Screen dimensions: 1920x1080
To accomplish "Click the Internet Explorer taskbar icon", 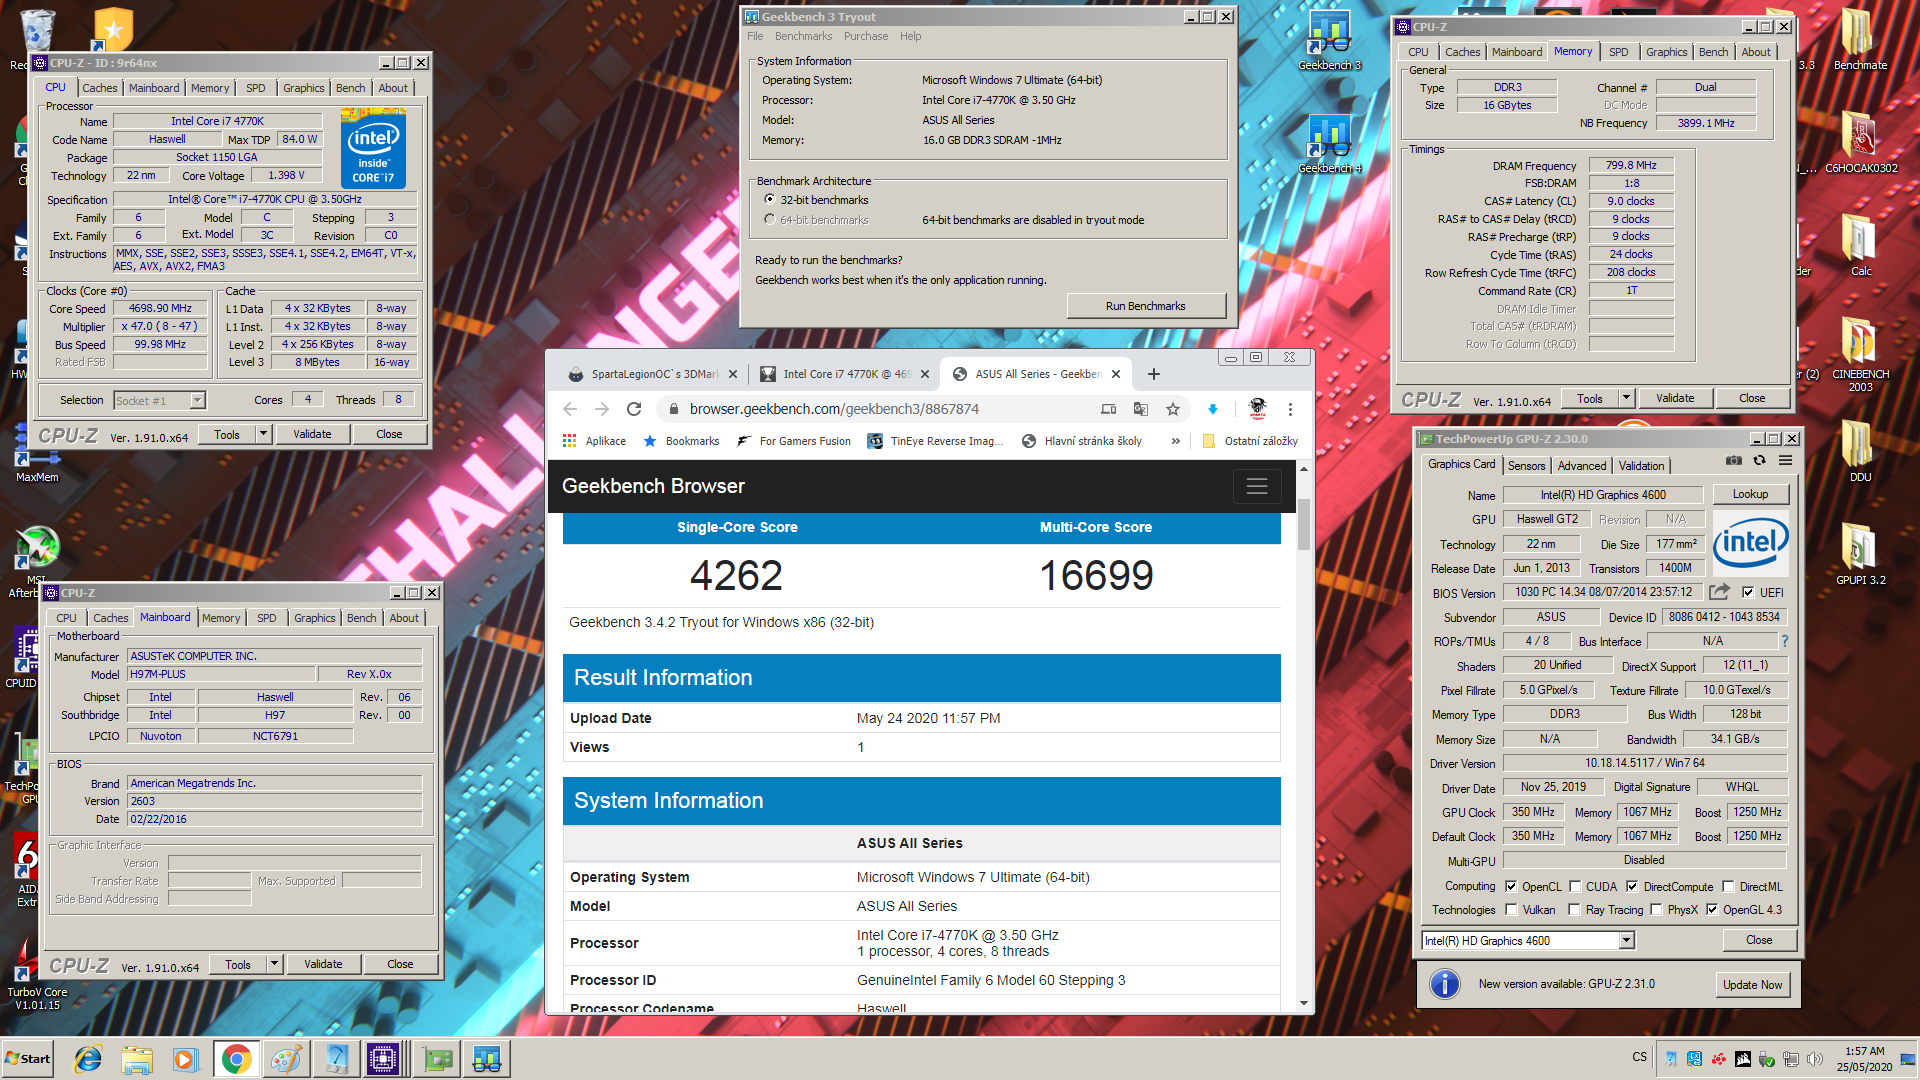I will click(89, 1059).
